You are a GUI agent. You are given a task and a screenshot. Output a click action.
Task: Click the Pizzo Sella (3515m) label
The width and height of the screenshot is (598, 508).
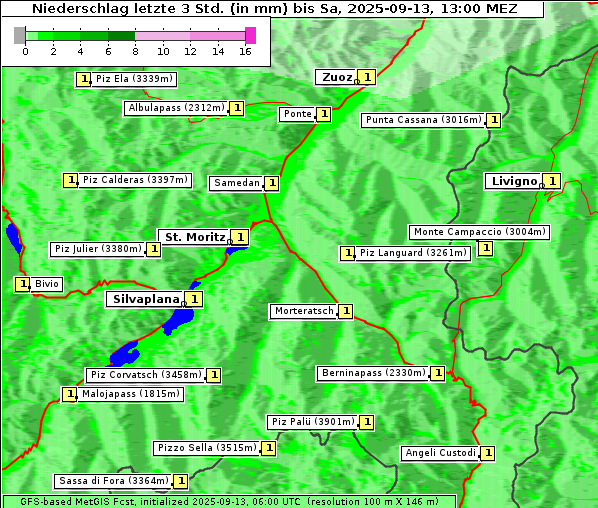[x=207, y=448]
